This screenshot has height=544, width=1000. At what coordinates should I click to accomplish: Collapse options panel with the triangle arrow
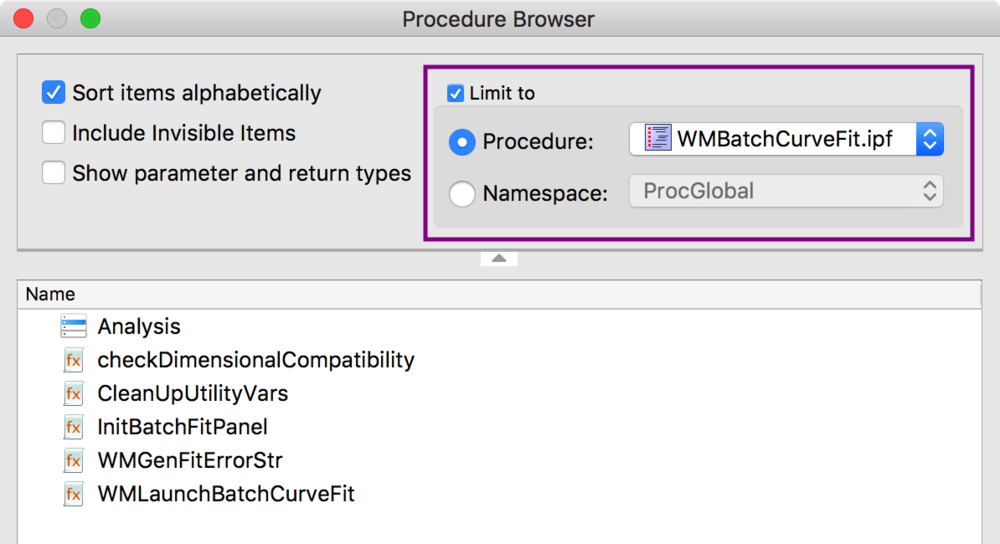[x=499, y=258]
